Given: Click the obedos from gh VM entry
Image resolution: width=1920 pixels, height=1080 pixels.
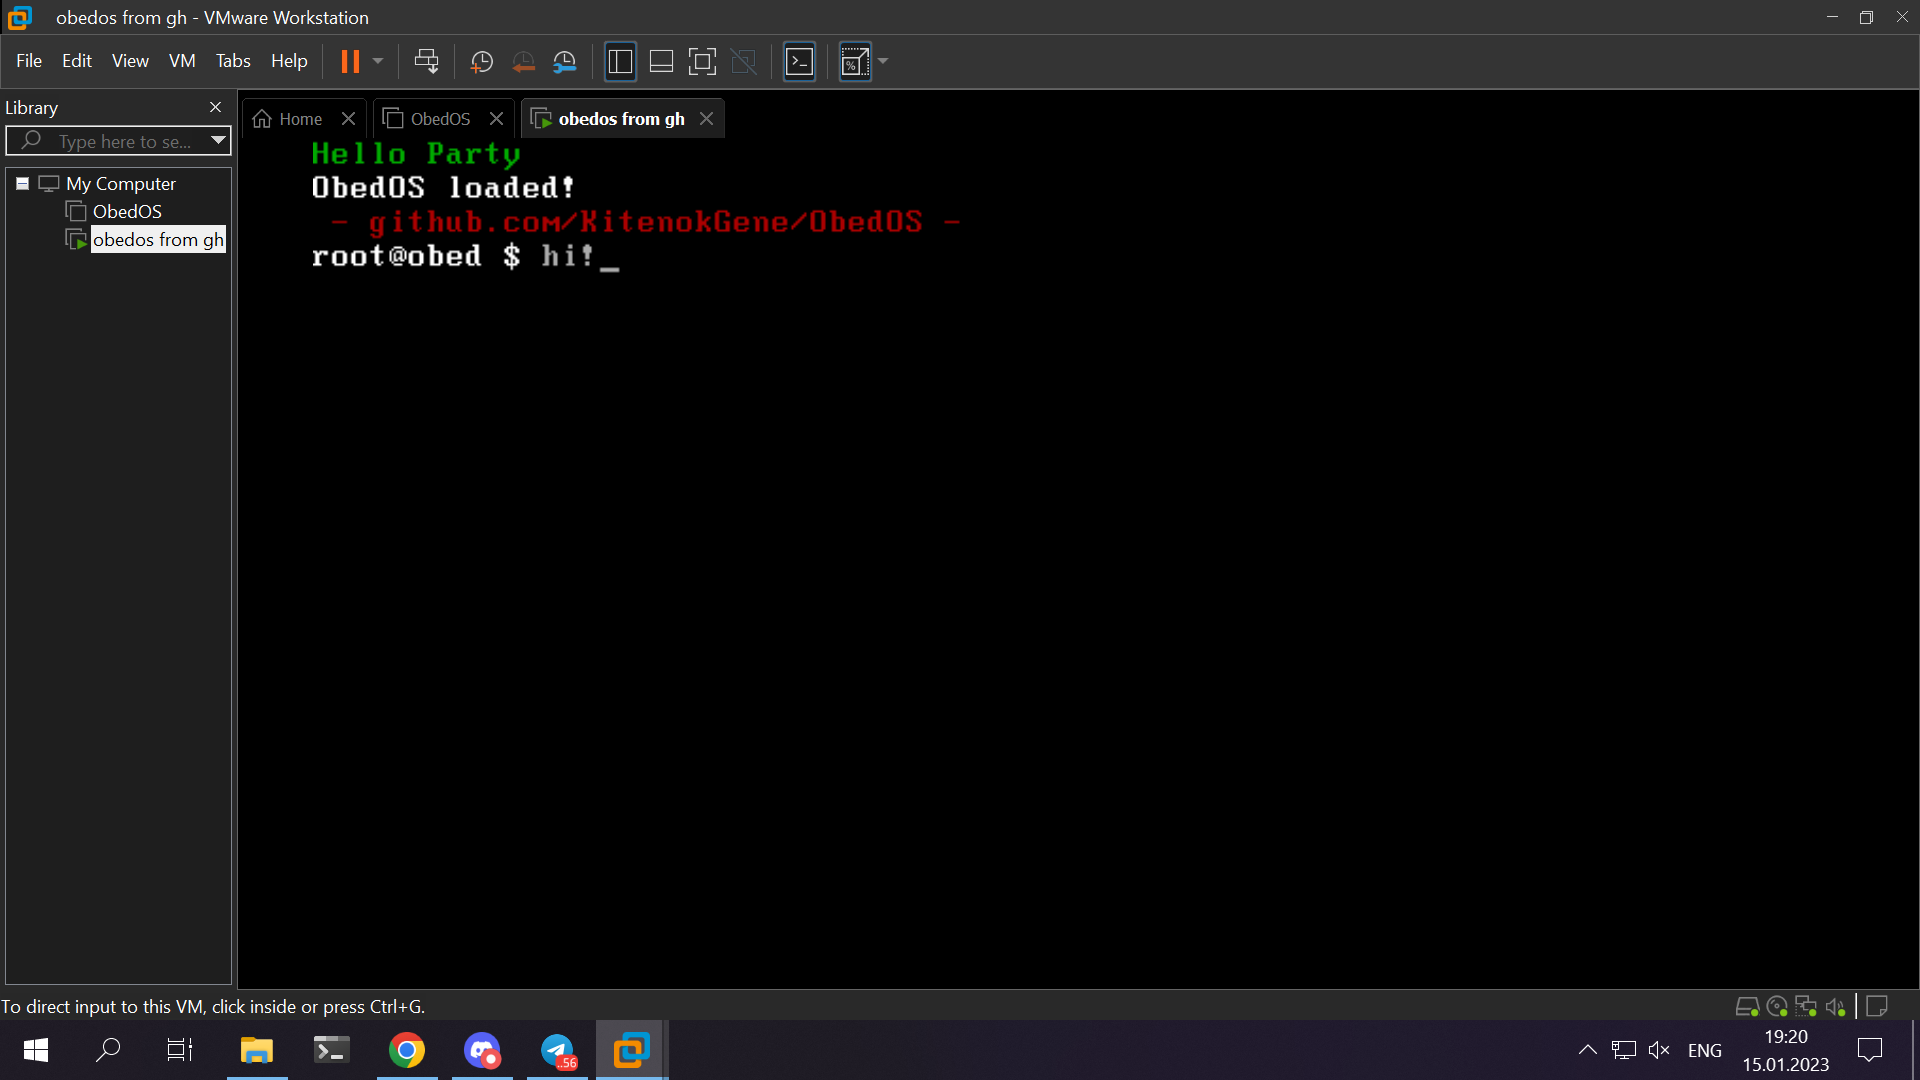Looking at the screenshot, I should pos(158,240).
